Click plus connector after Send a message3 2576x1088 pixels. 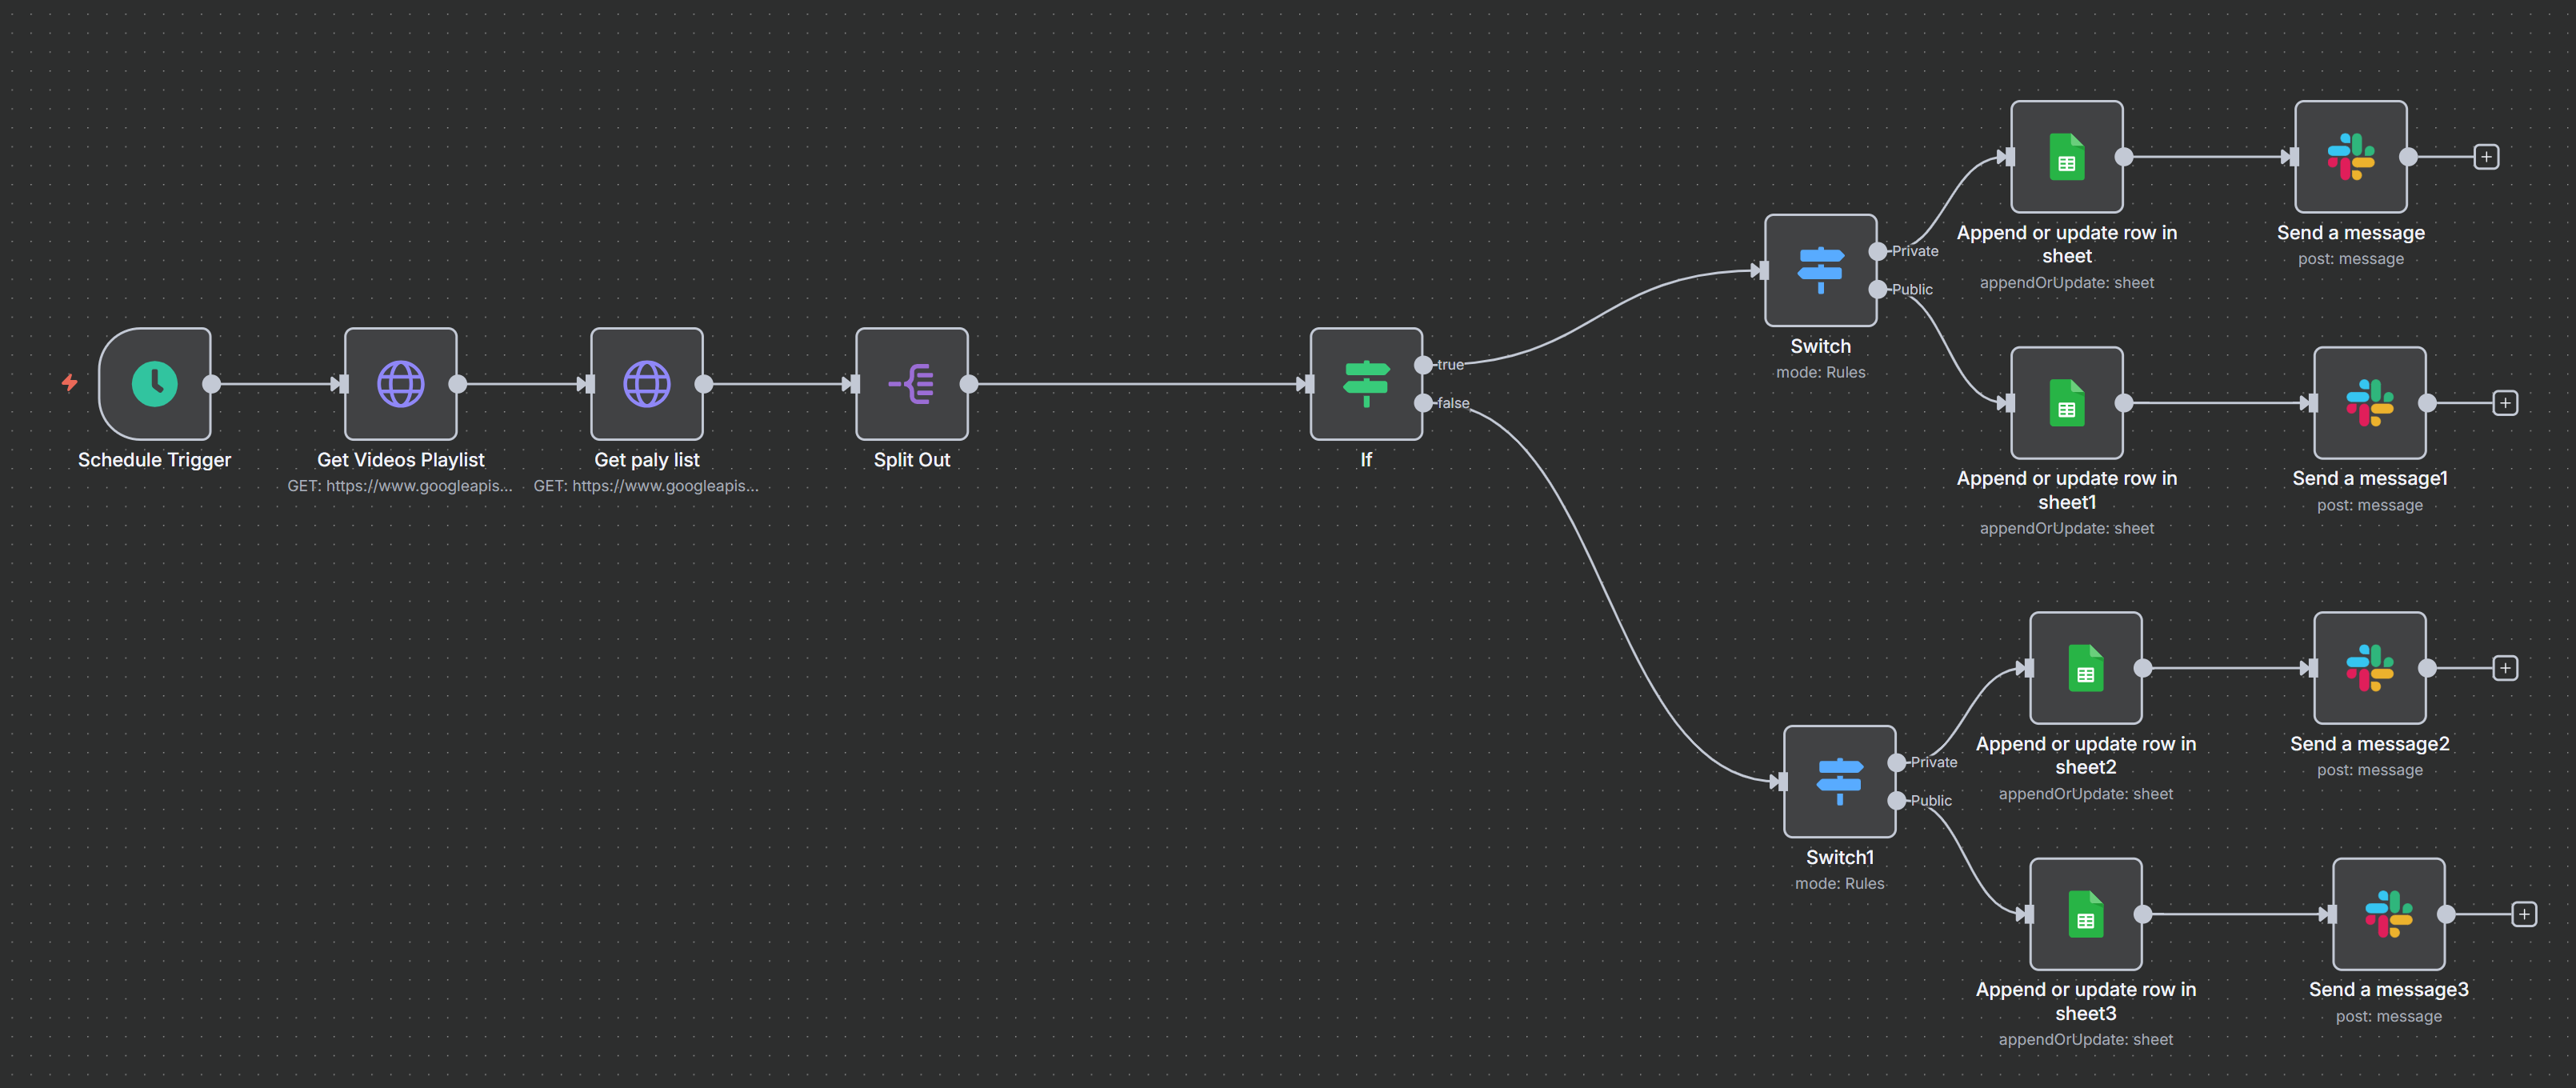2524,914
